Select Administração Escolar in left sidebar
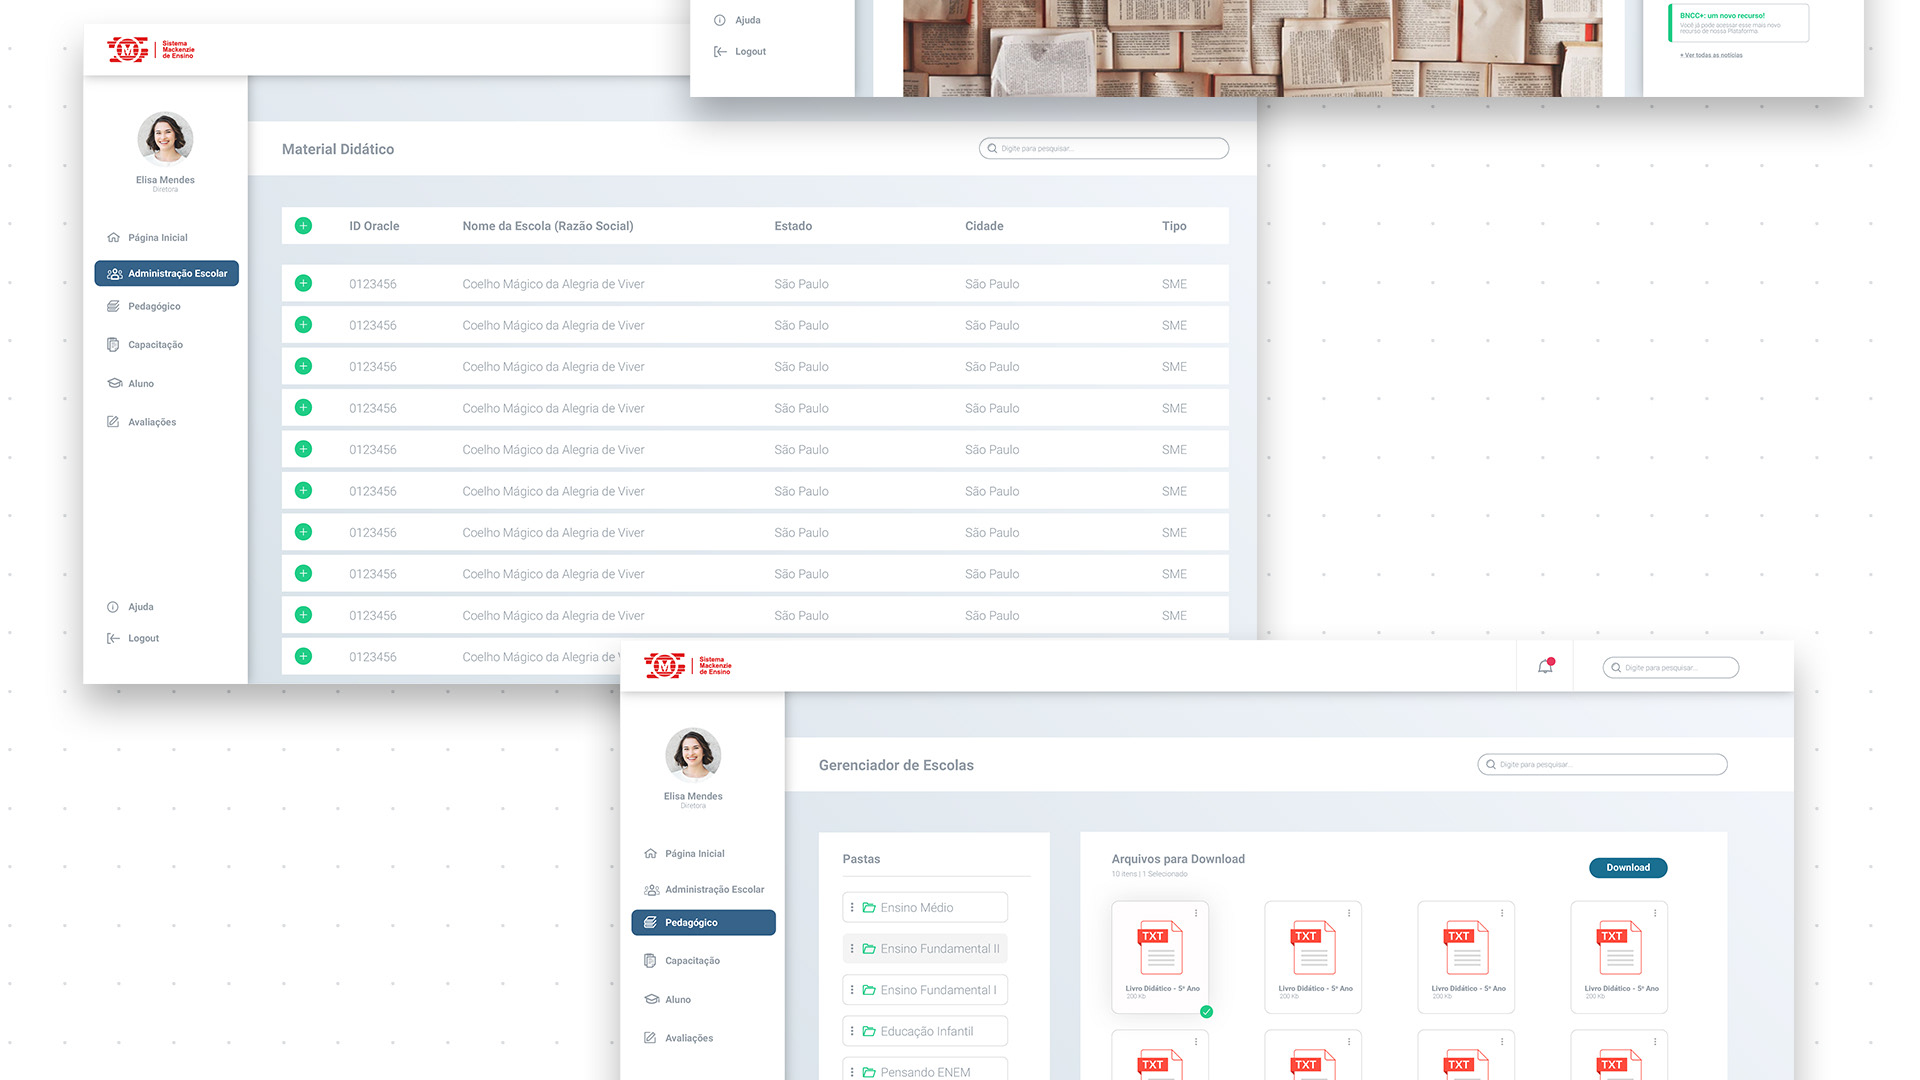This screenshot has width=1920, height=1080. pos(167,273)
